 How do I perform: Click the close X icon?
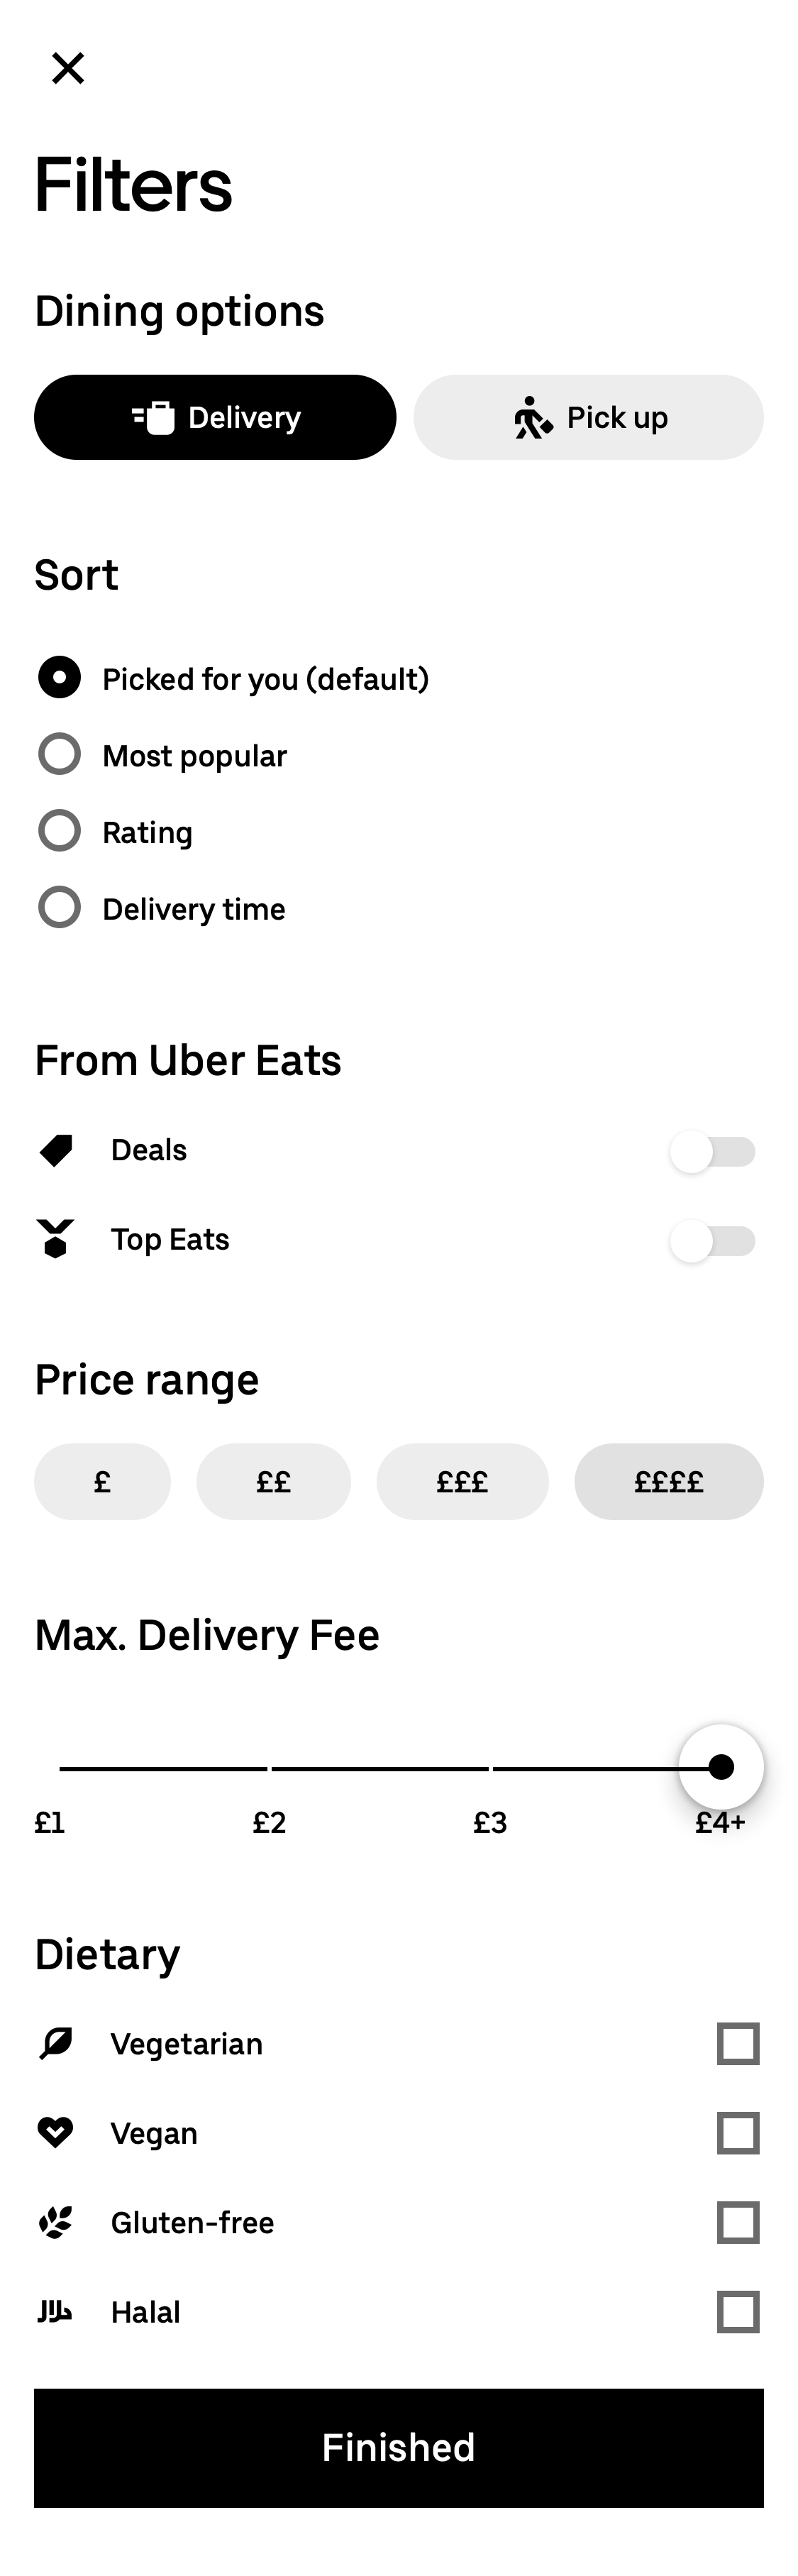(x=68, y=68)
